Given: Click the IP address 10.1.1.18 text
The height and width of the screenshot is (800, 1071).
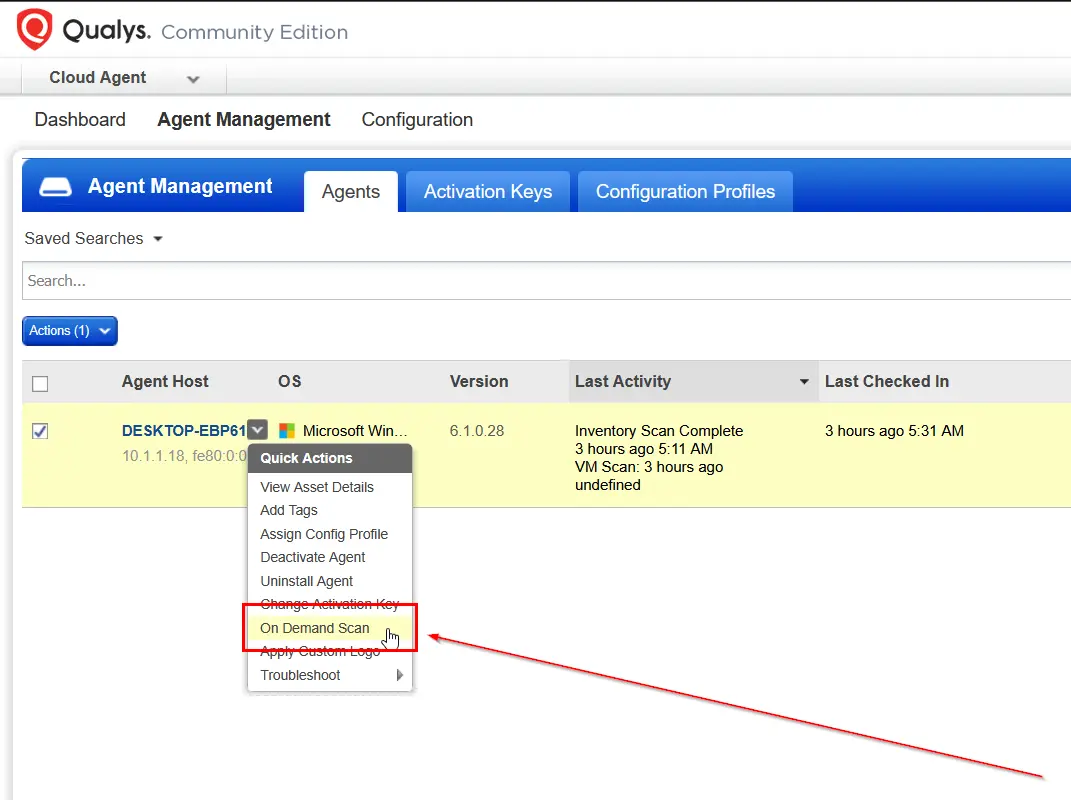Looking at the screenshot, I should (152, 456).
